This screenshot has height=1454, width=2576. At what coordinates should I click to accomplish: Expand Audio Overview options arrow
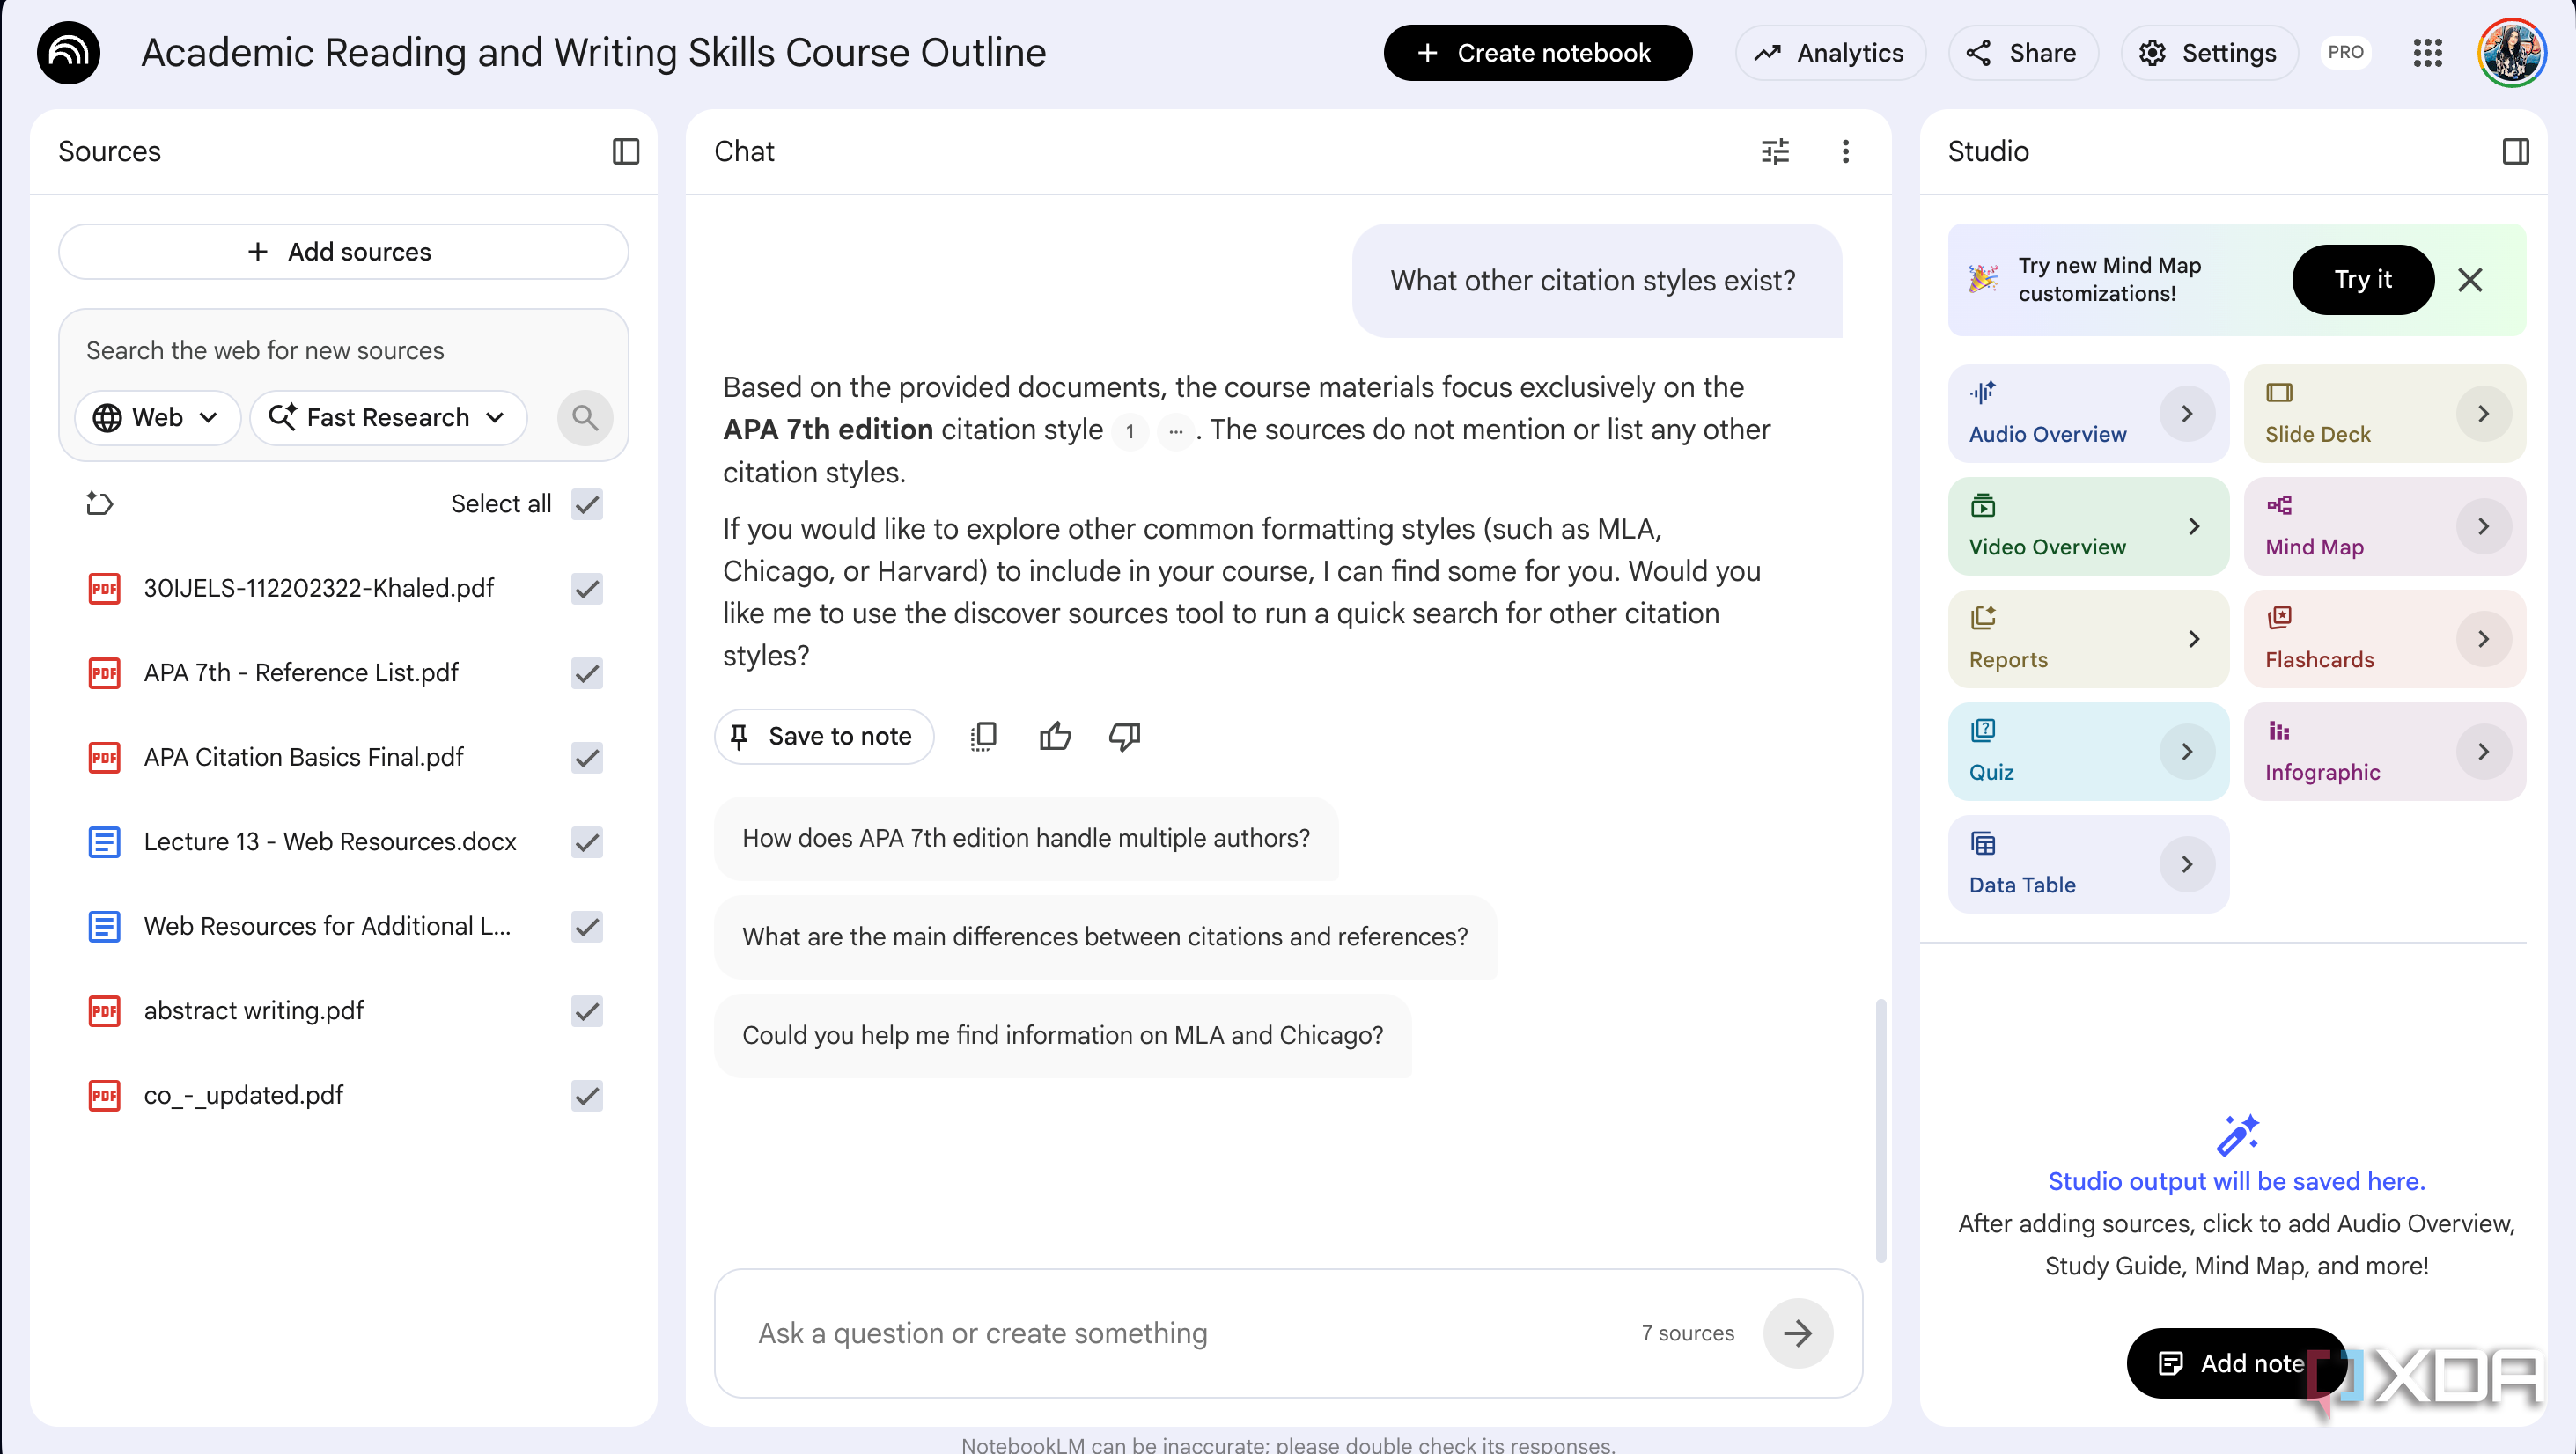pyautogui.click(x=2186, y=413)
